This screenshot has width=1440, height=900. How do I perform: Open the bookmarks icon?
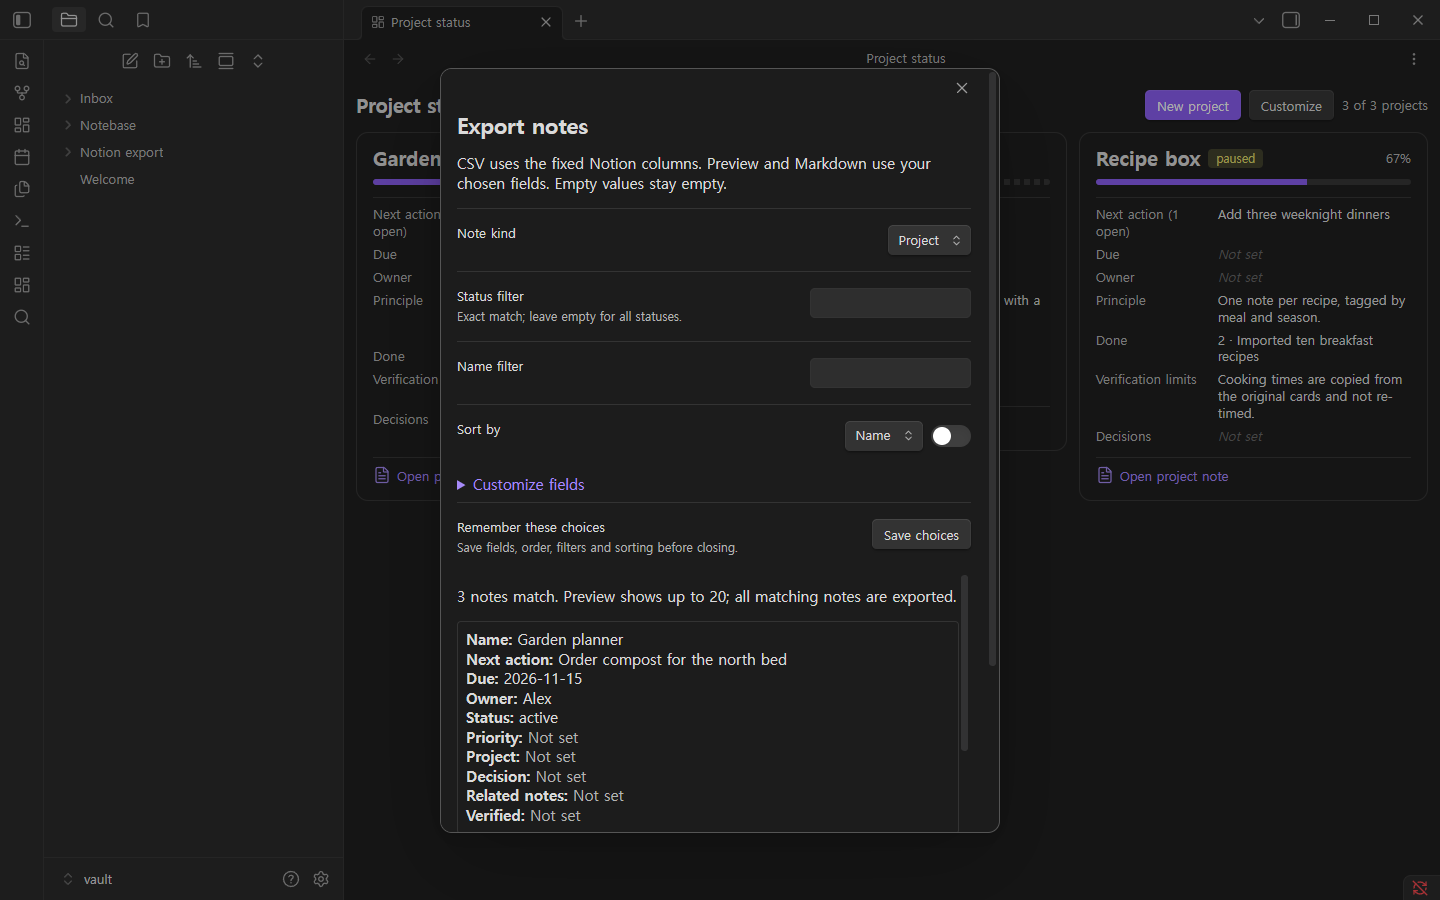[143, 20]
